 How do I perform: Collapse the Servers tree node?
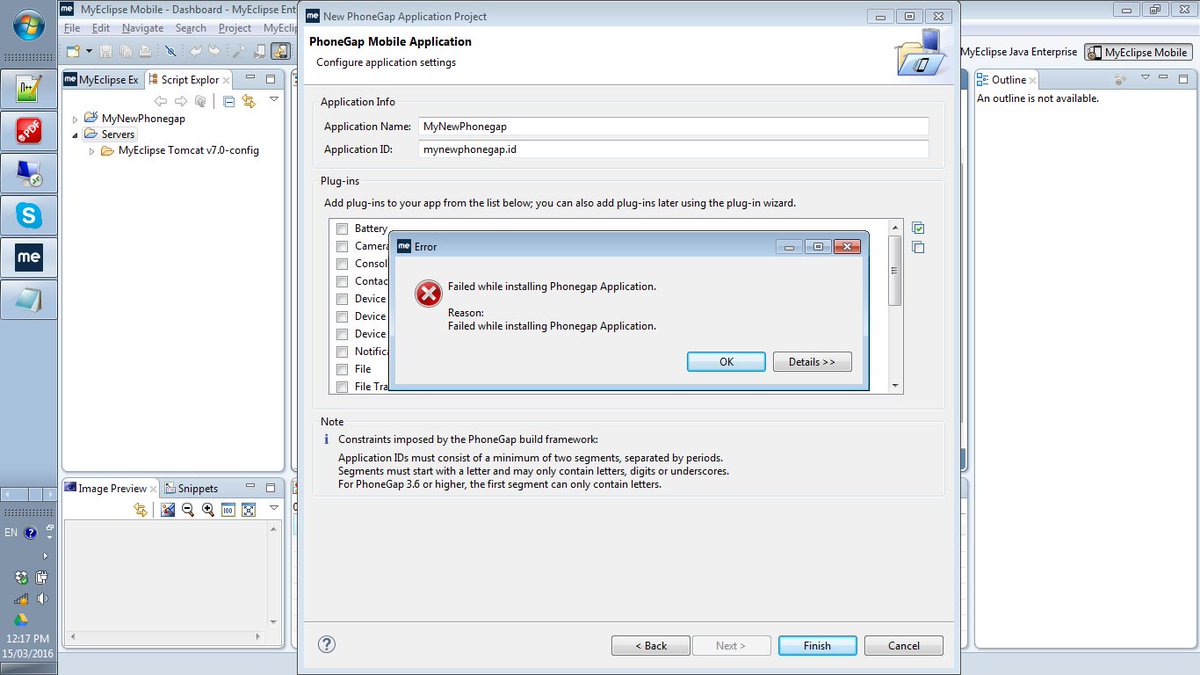point(75,135)
